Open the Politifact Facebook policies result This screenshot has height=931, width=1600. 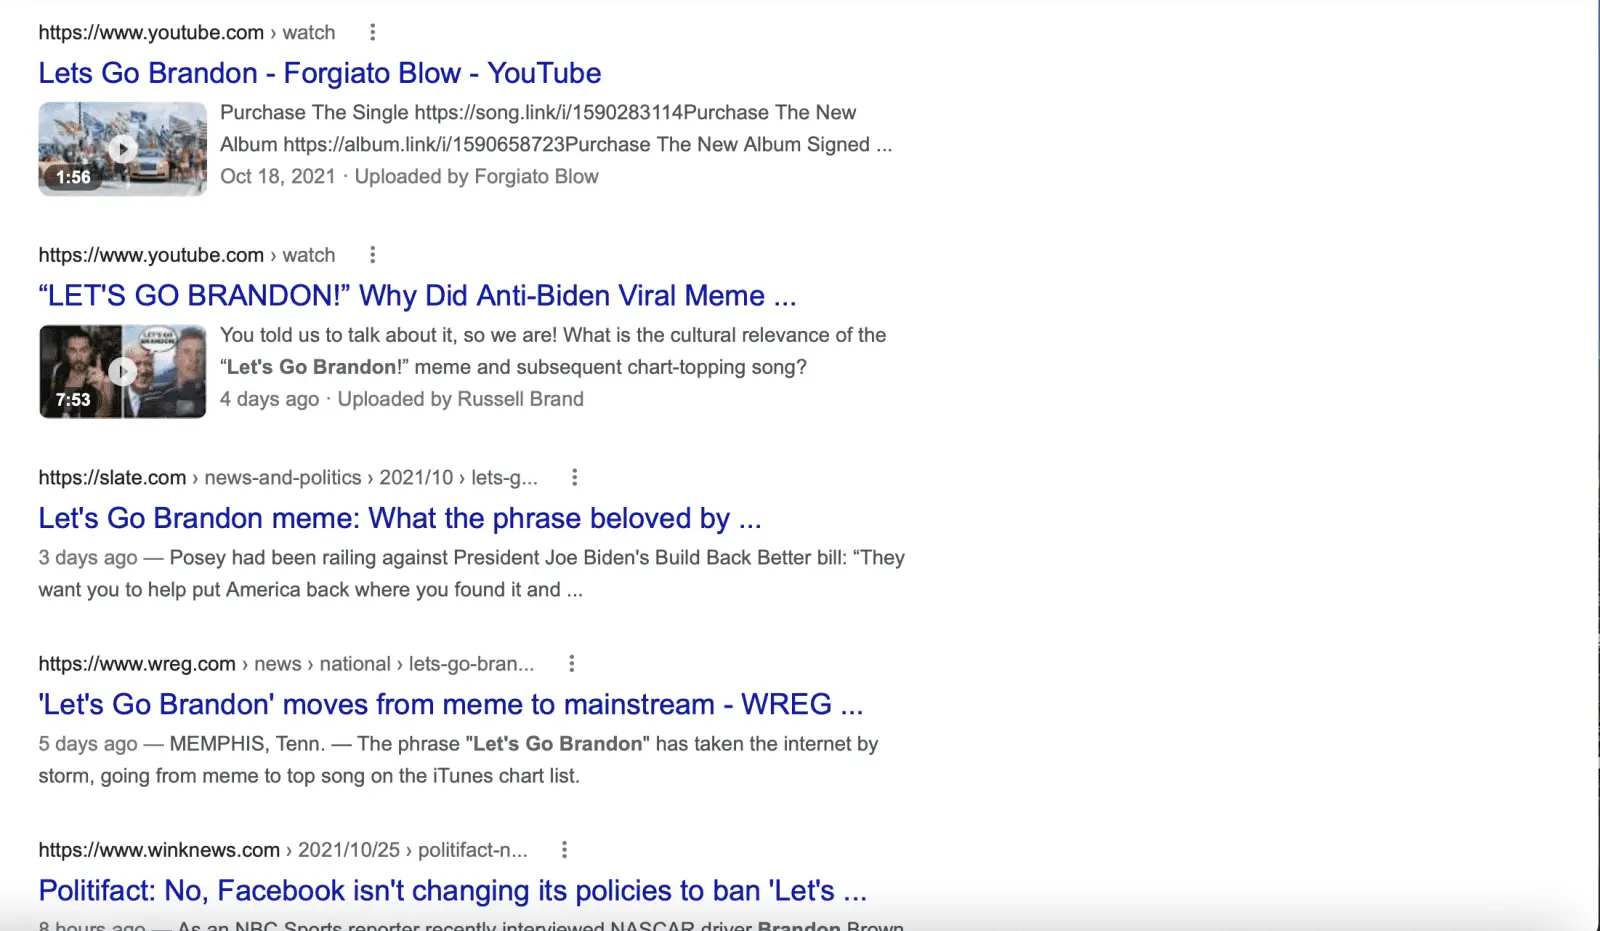453,890
